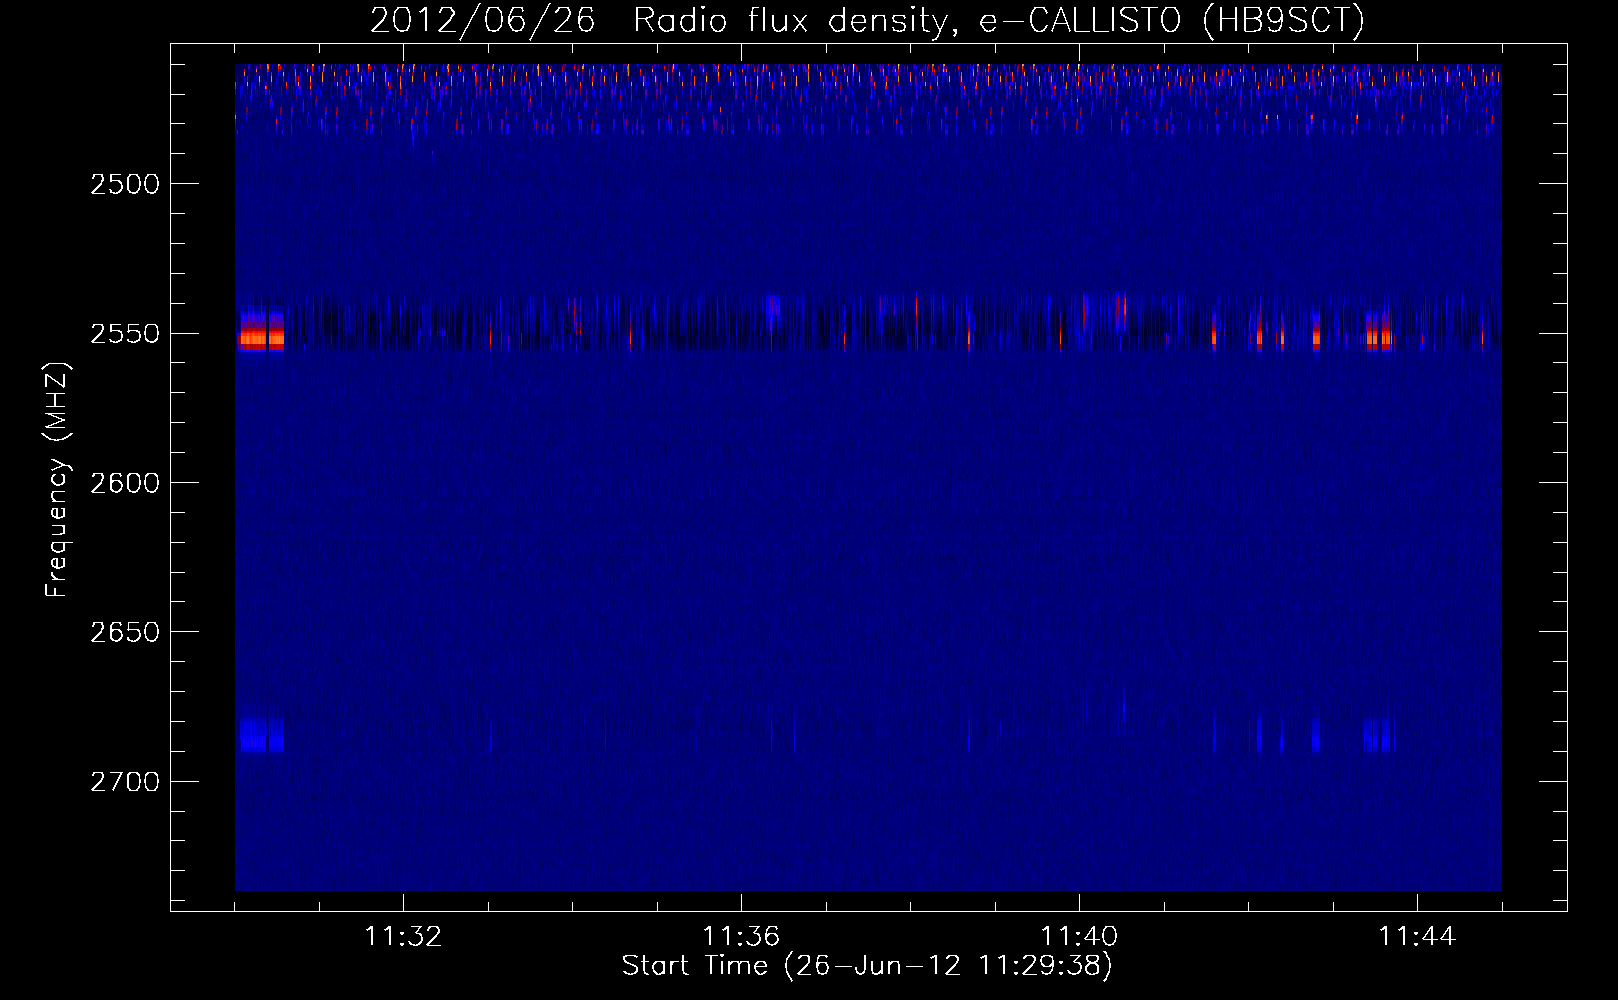Image resolution: width=1618 pixels, height=1000 pixels.
Task: Click the 11:36 time axis label
Action: [741, 937]
